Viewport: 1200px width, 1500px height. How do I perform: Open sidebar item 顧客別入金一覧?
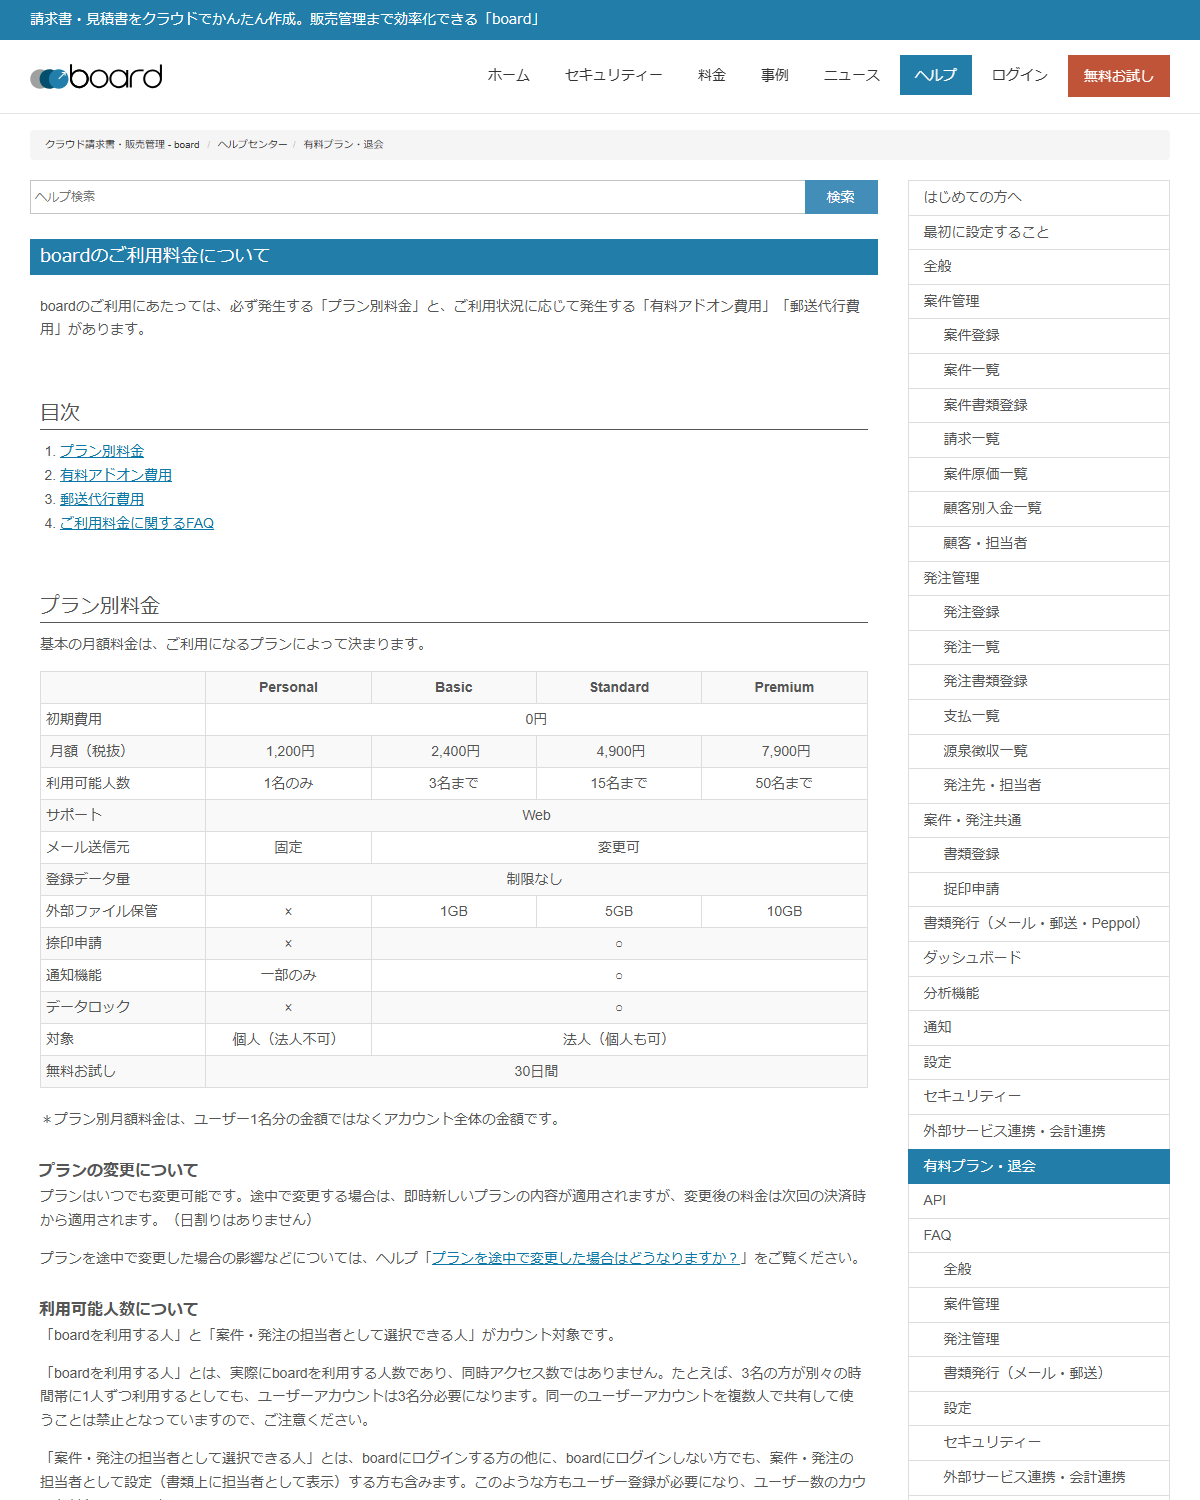pos(1038,508)
